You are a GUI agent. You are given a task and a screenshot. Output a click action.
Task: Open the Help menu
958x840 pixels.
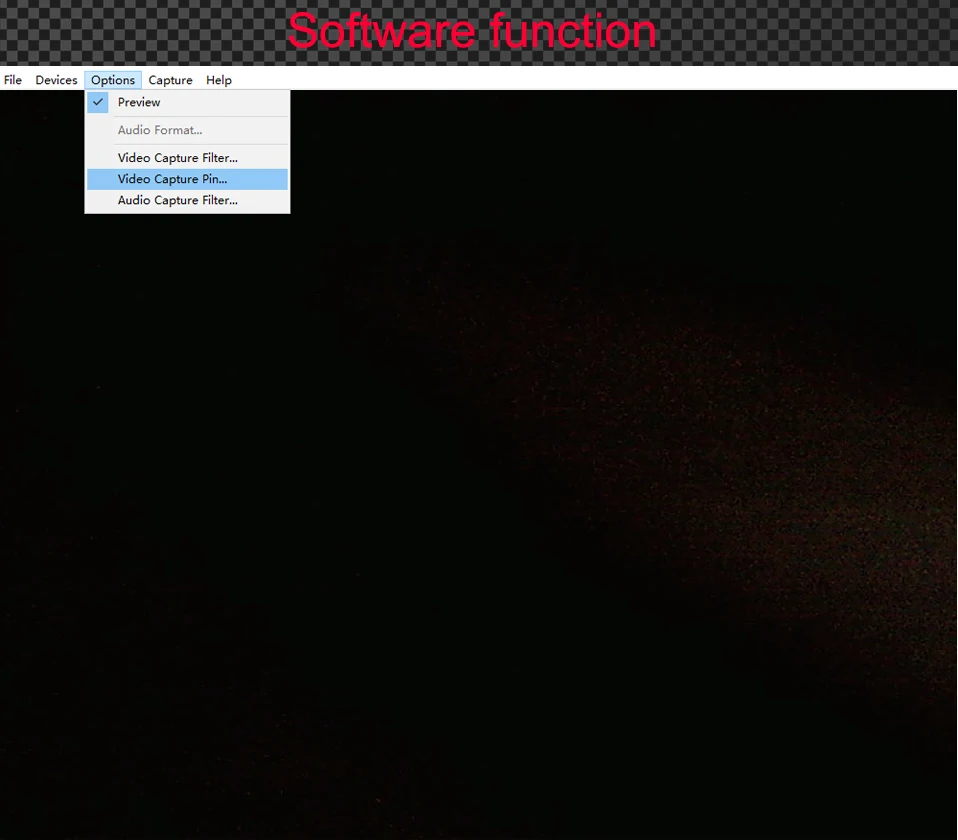point(219,80)
